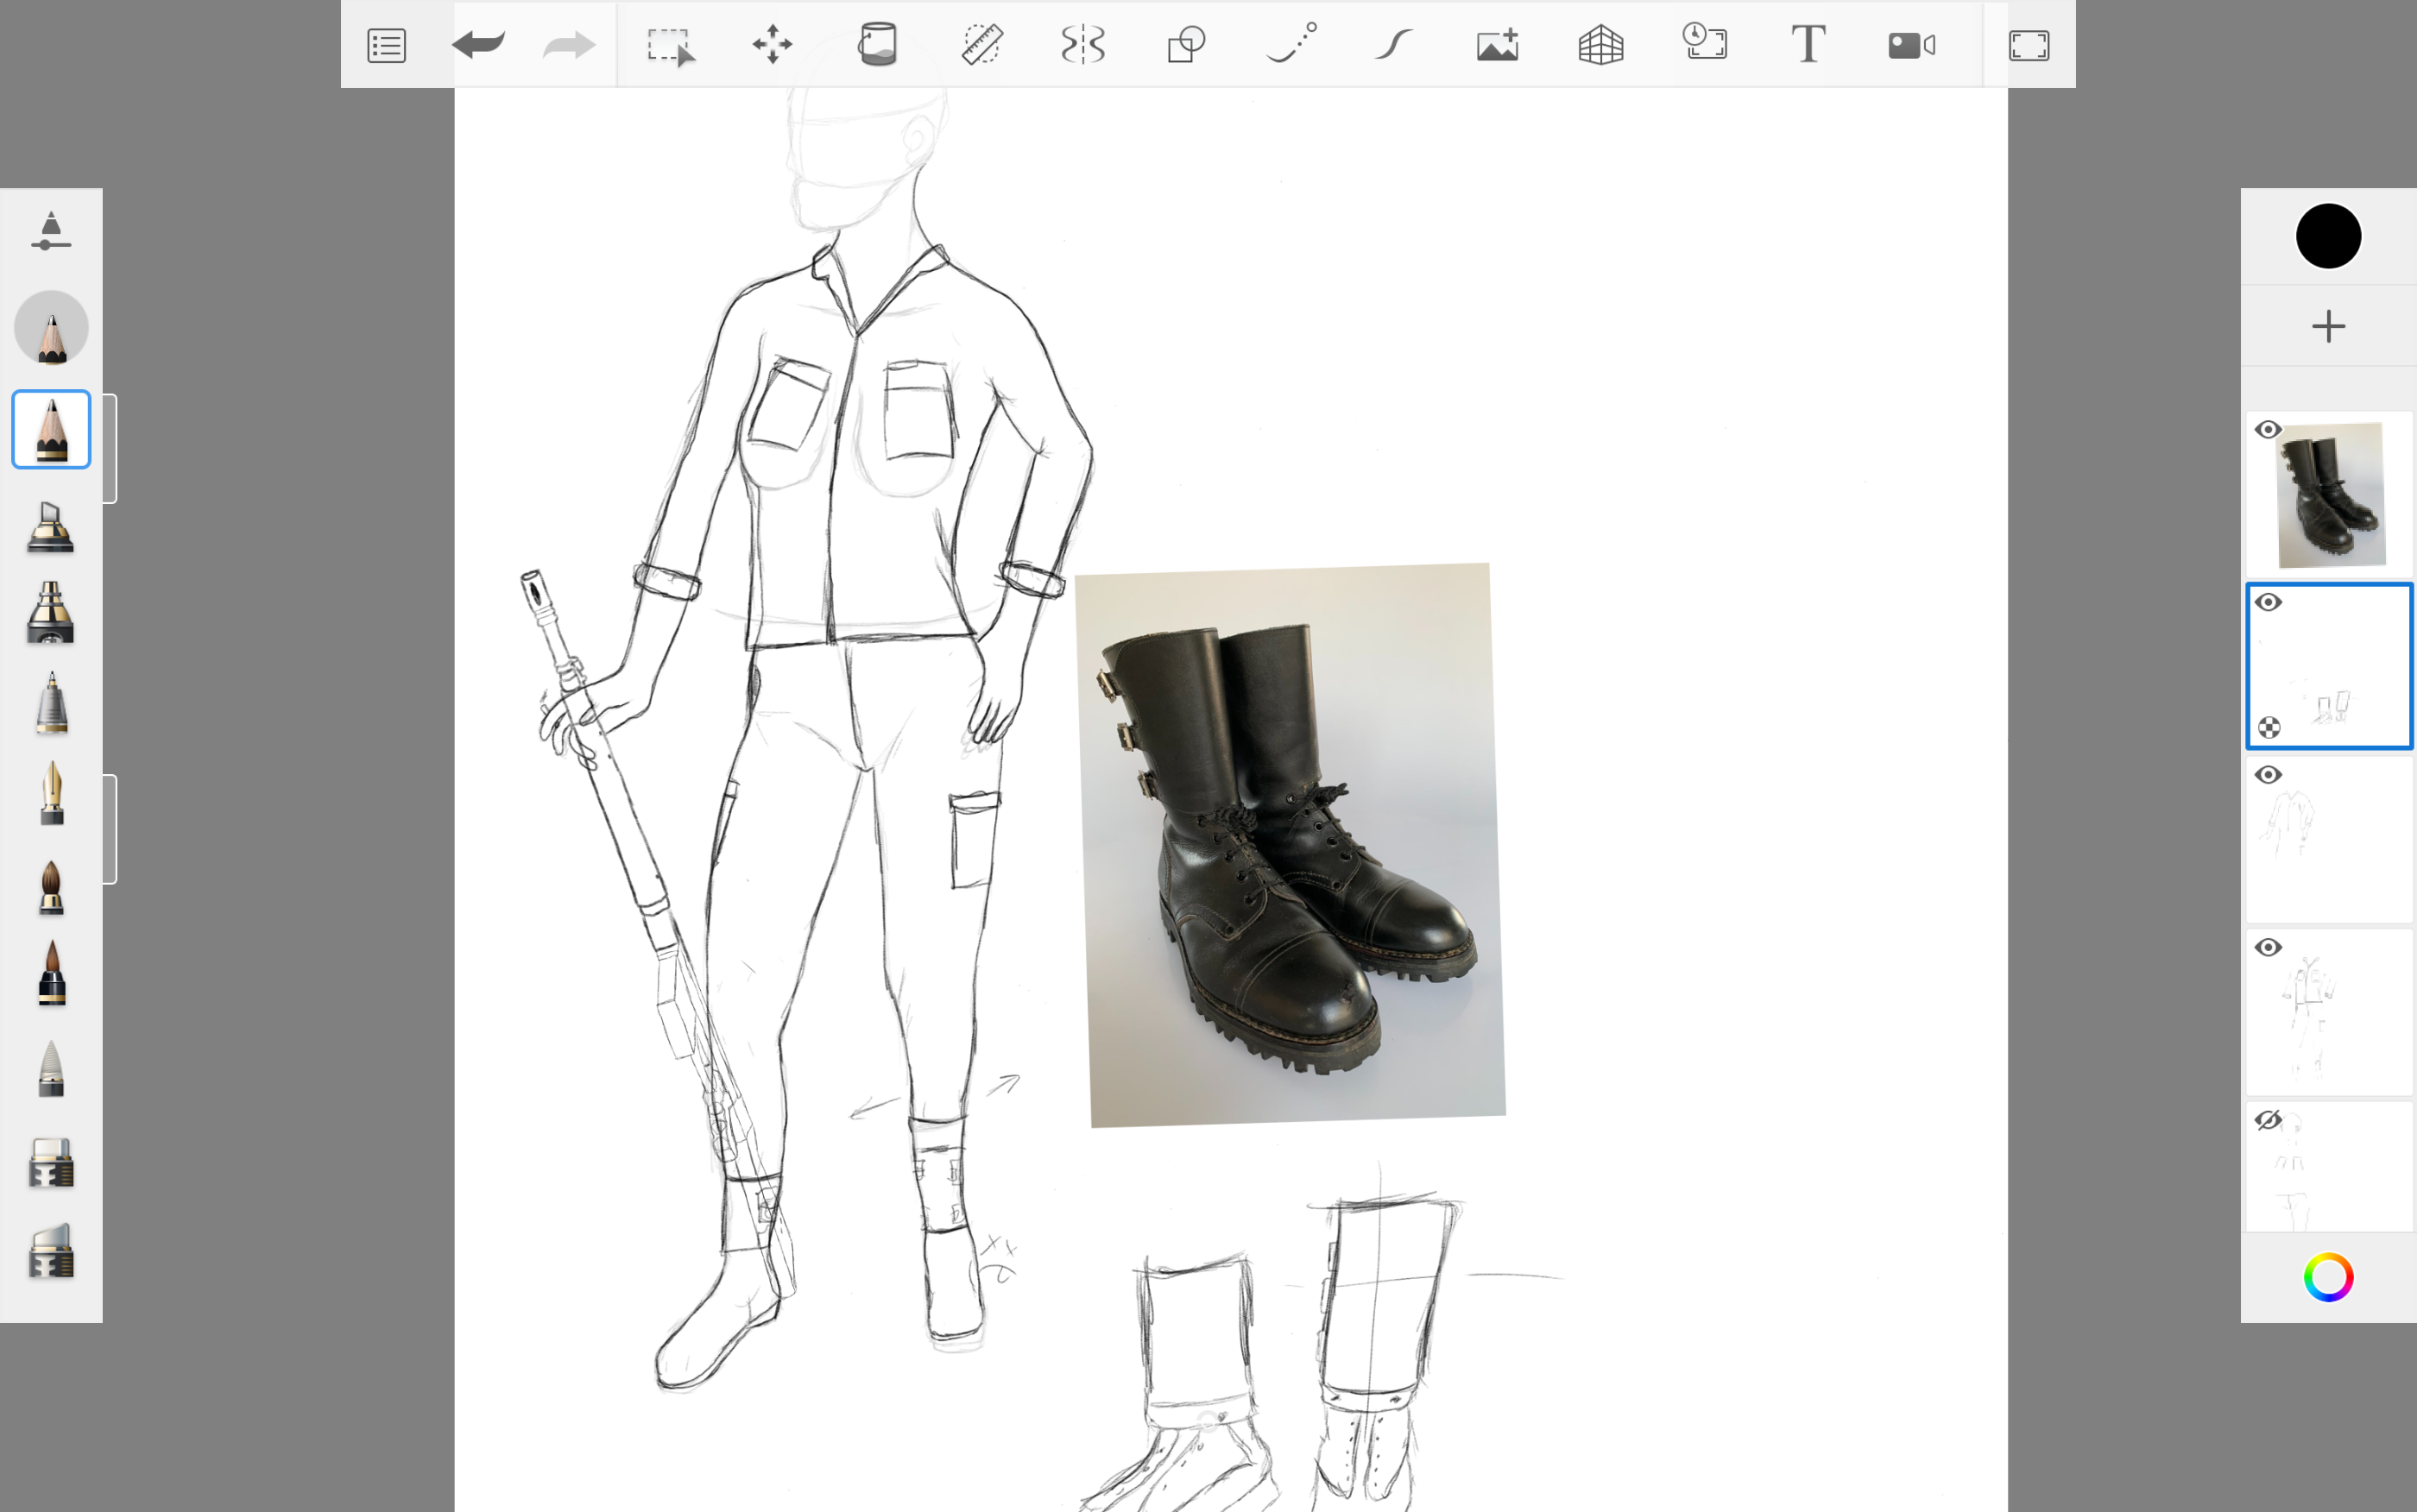Add a new layer with plus button
This screenshot has height=1512, width=2417.
click(x=2328, y=326)
